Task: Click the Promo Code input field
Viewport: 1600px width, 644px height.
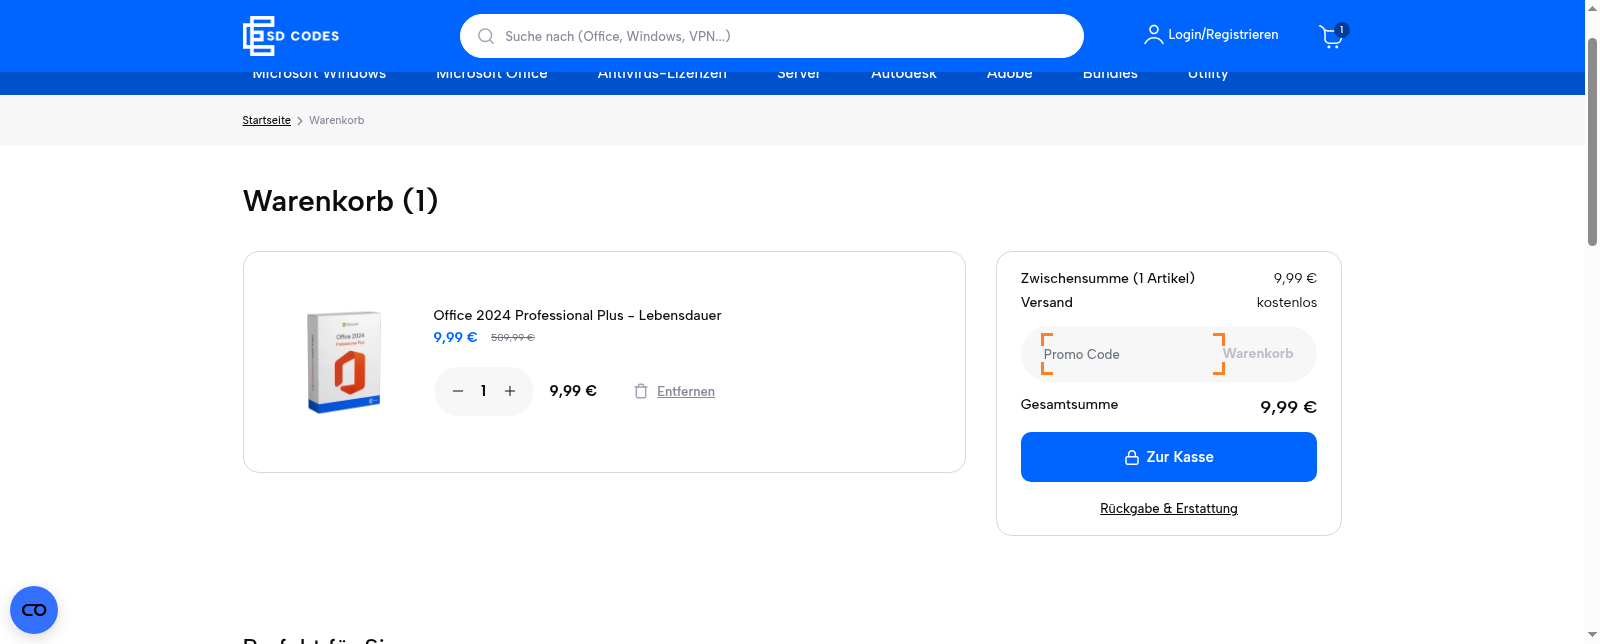Action: point(1120,354)
